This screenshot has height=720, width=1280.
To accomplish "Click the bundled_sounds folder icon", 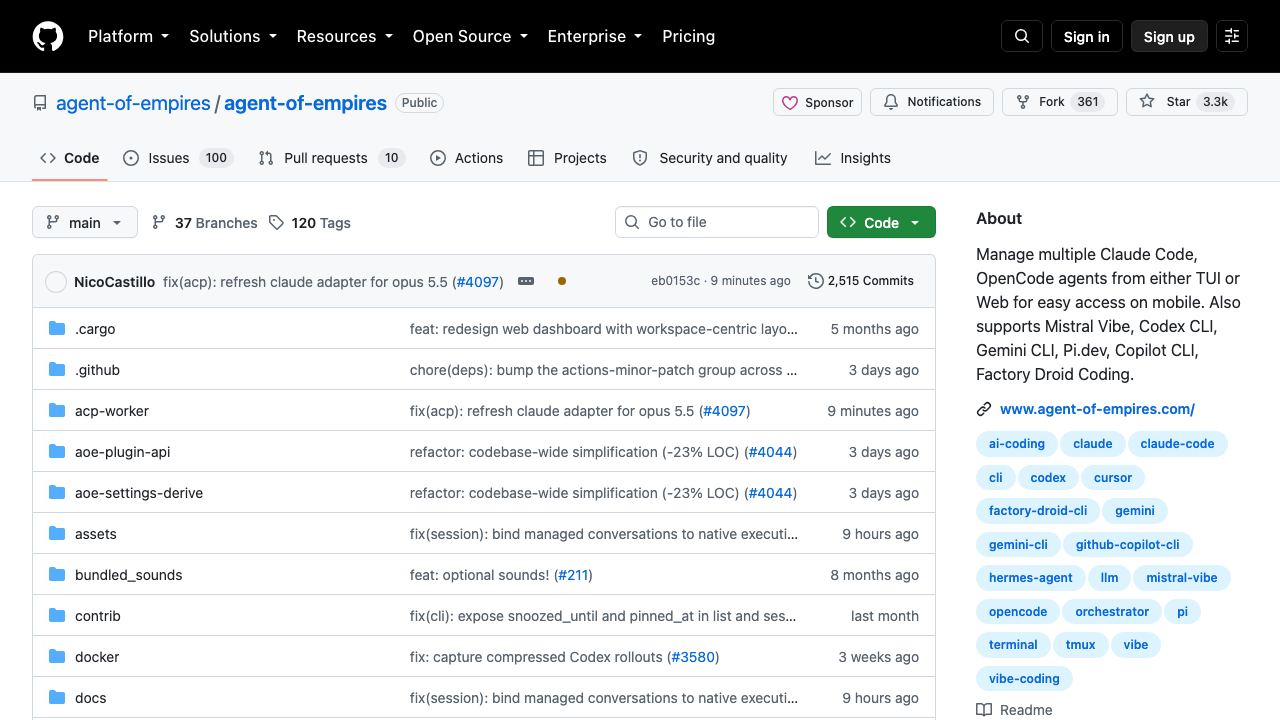I will coord(57,574).
